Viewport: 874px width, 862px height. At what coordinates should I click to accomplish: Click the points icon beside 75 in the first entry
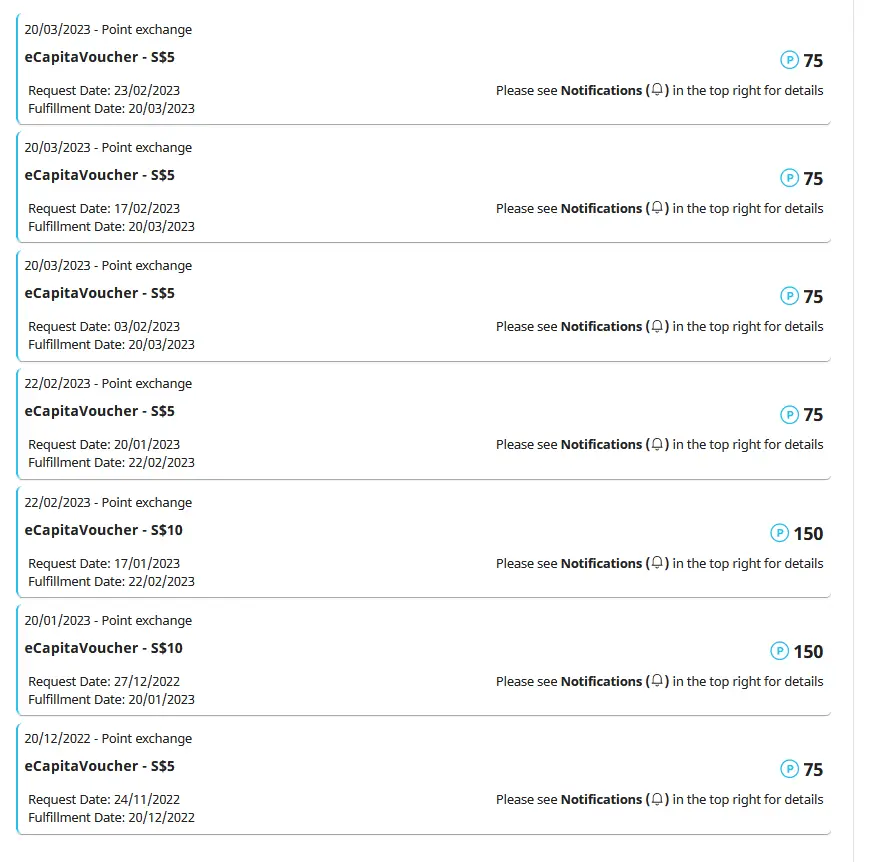coord(789,60)
